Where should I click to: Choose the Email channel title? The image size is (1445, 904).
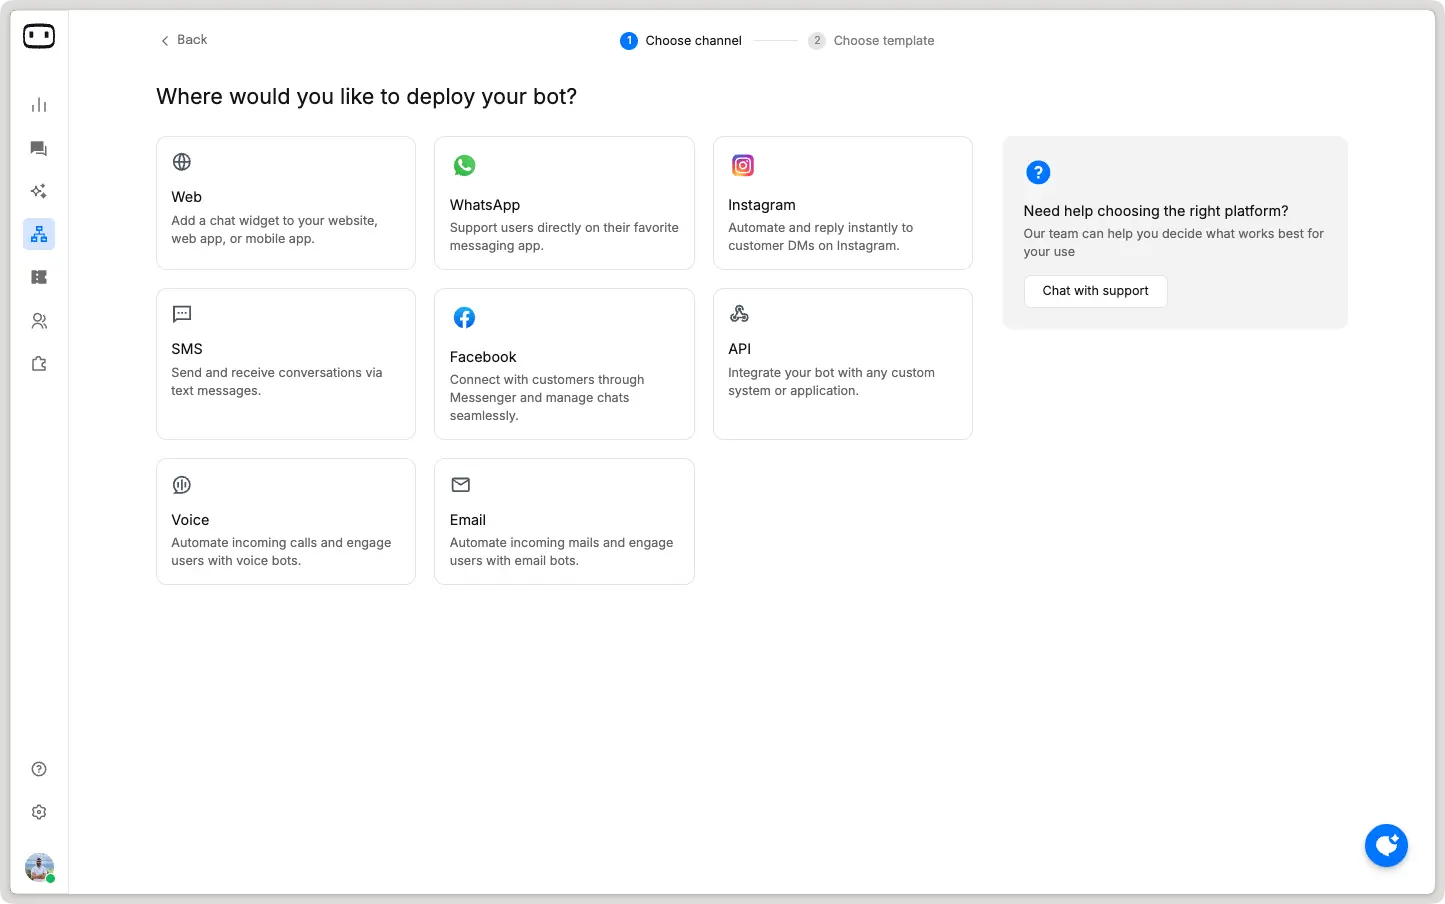pyautogui.click(x=468, y=520)
